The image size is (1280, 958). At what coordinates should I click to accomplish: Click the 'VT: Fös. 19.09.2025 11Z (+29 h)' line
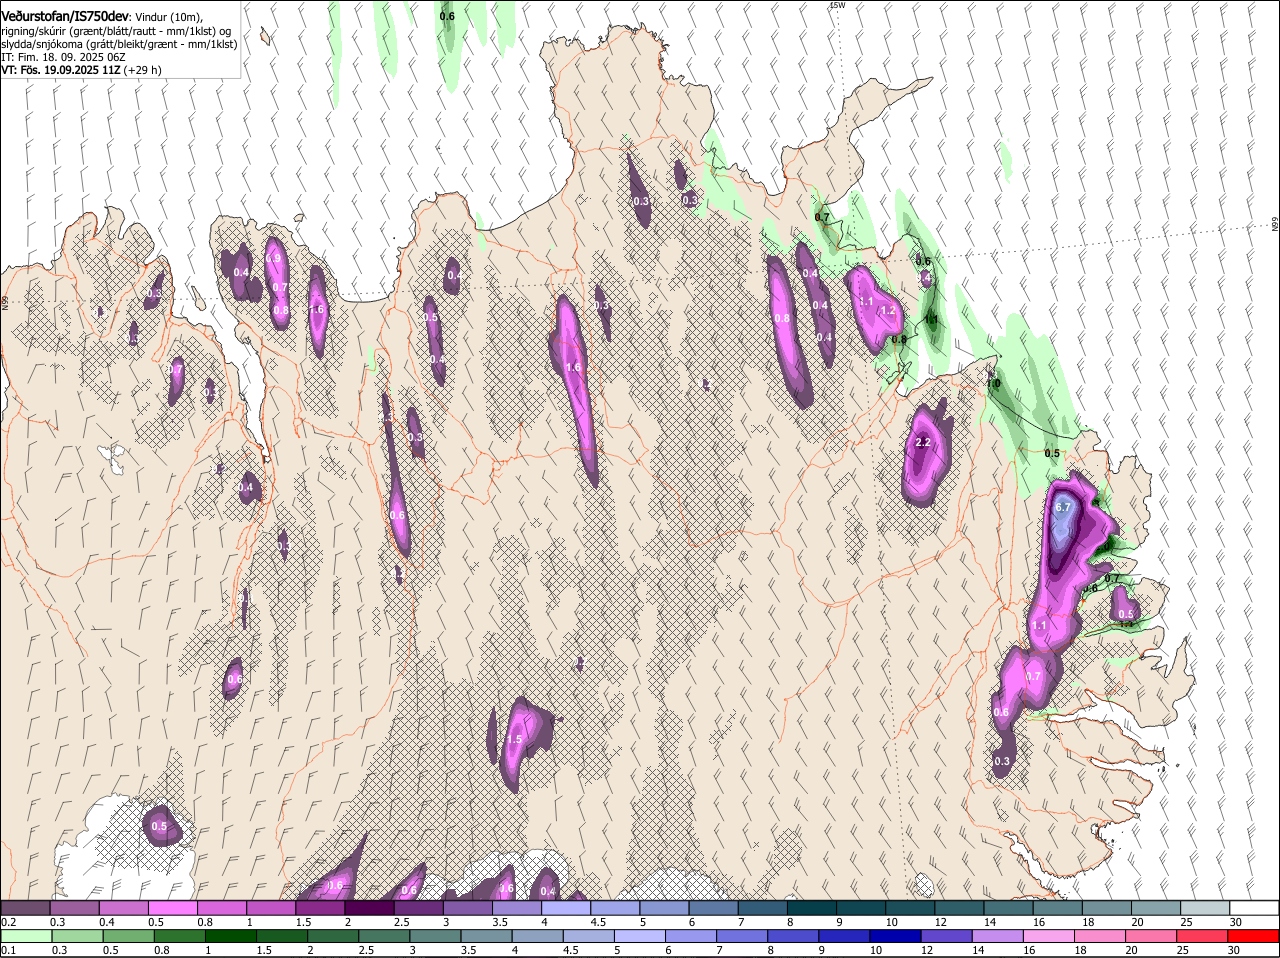click(x=82, y=71)
